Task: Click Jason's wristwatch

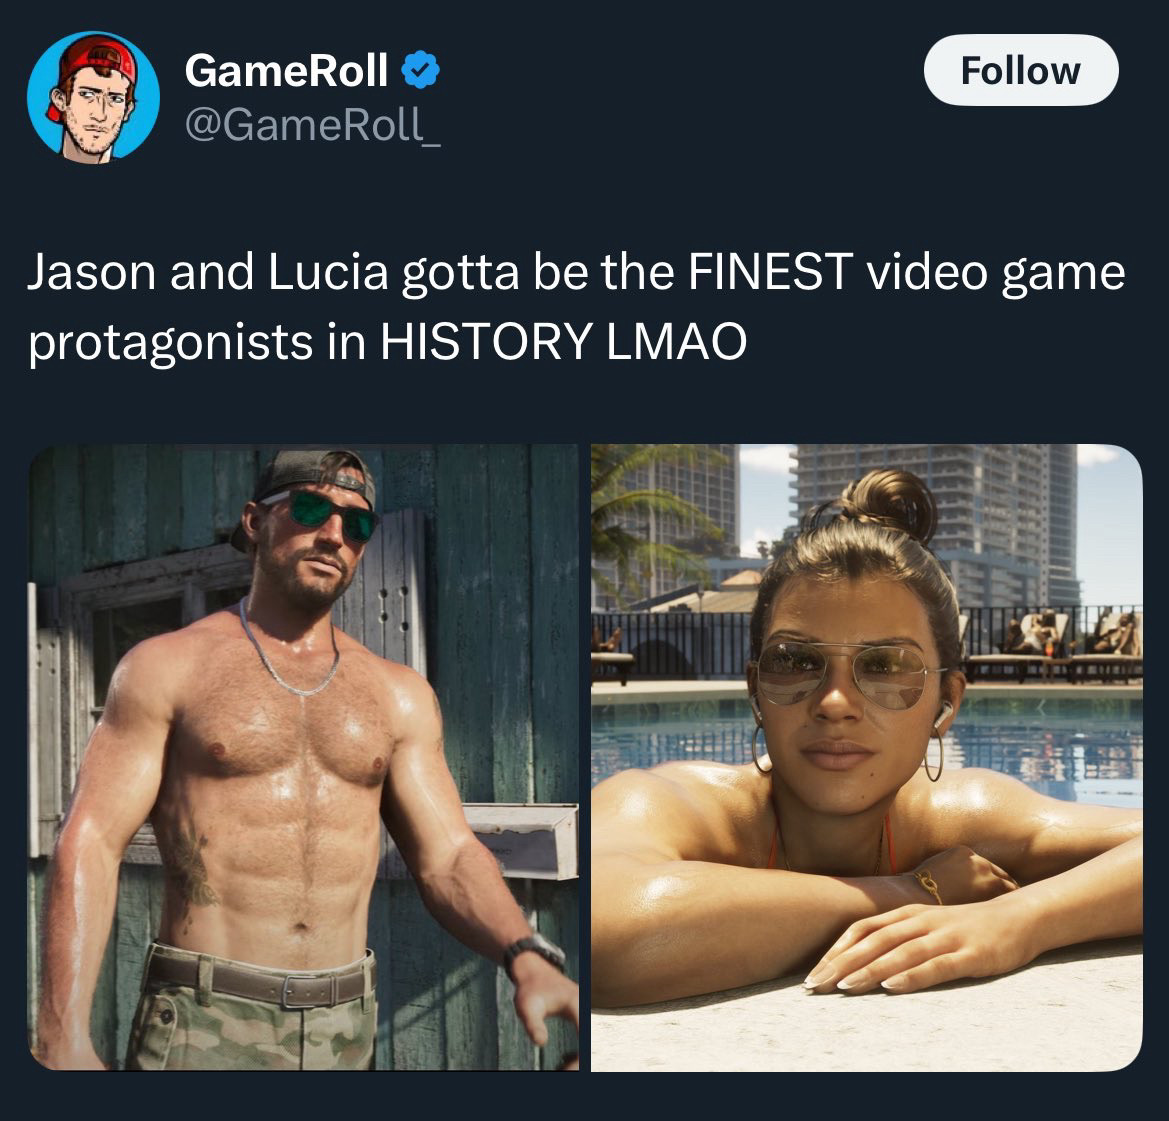Action: 532,954
